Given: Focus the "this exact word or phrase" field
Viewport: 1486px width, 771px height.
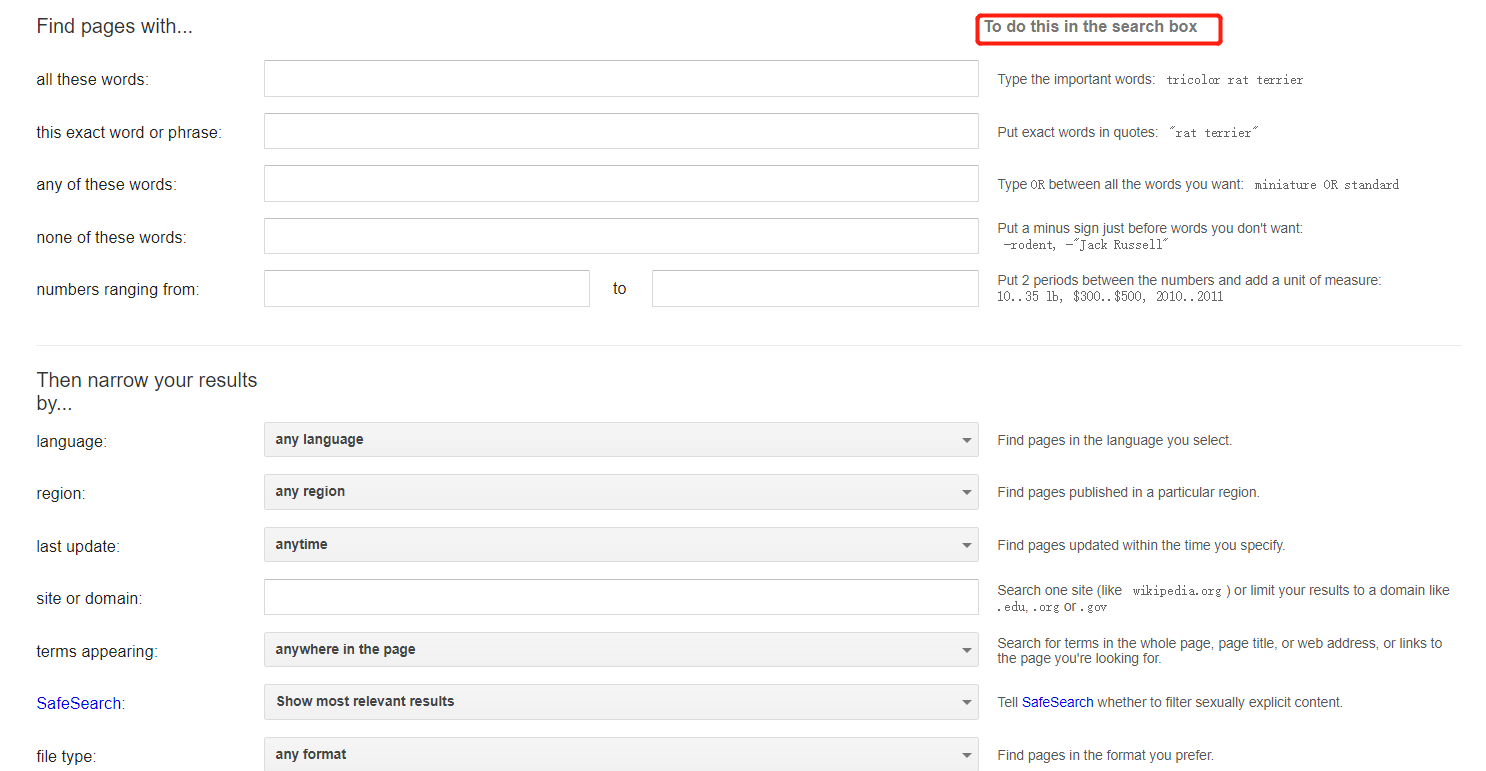Looking at the screenshot, I should click(x=620, y=131).
